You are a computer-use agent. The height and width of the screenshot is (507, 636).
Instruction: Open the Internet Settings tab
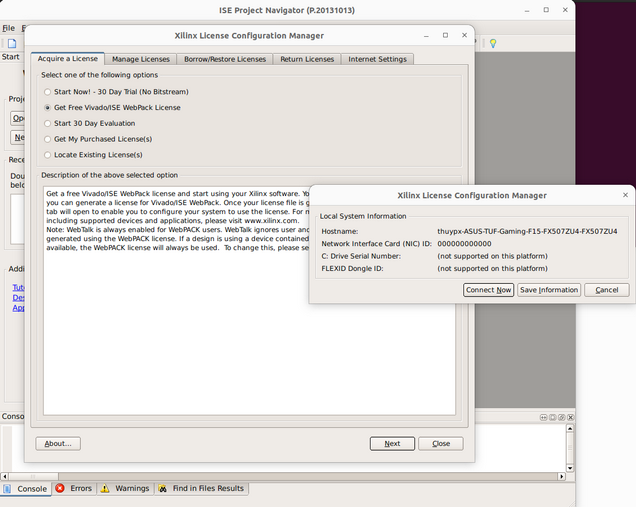click(377, 59)
